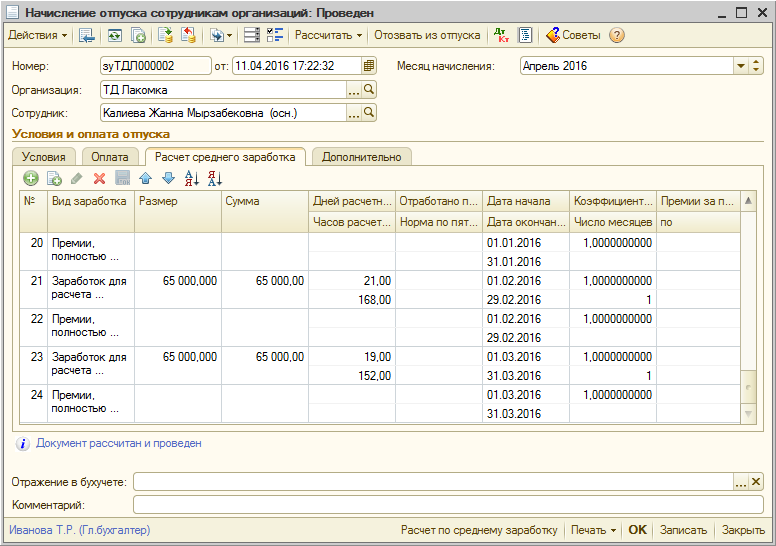Open Советы tips
Image resolution: width=776 pixels, height=546 pixels.
click(x=573, y=35)
